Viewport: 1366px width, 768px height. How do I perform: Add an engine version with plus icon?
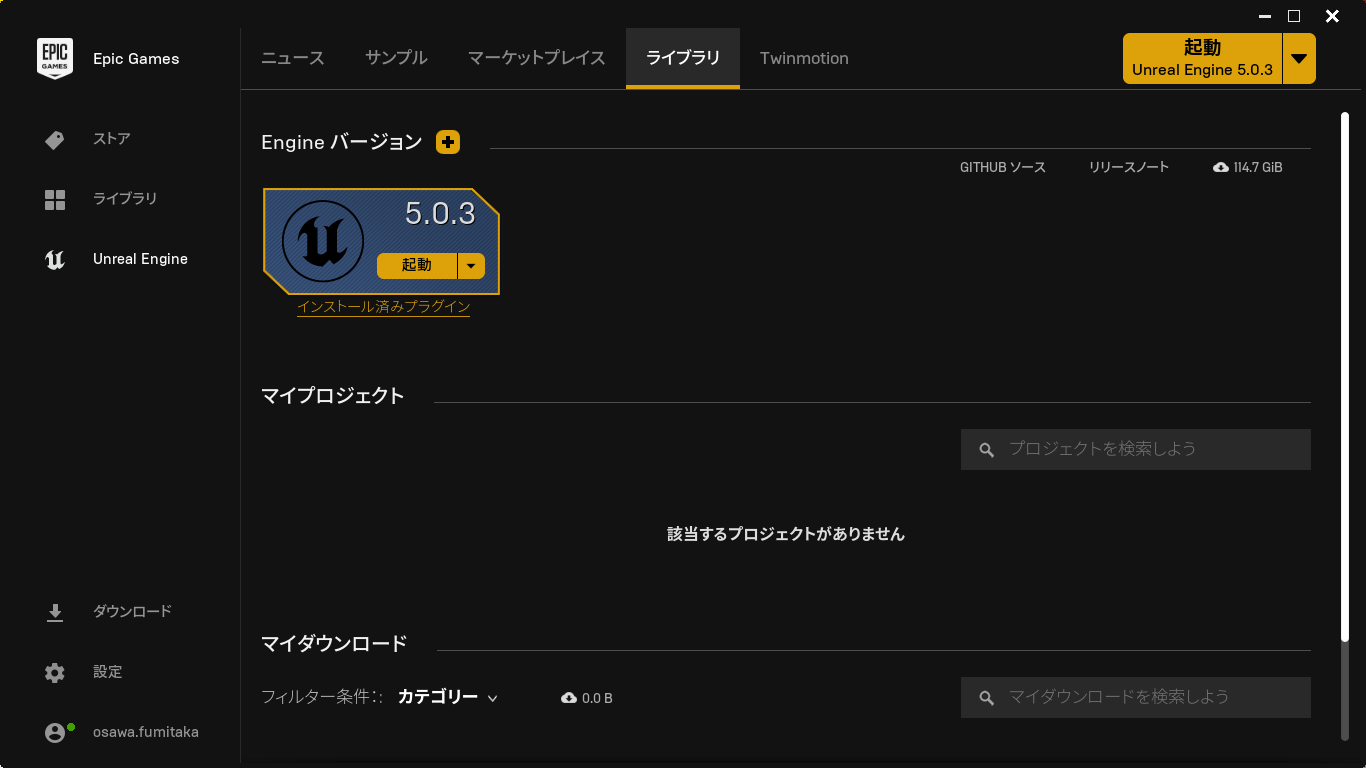point(448,142)
